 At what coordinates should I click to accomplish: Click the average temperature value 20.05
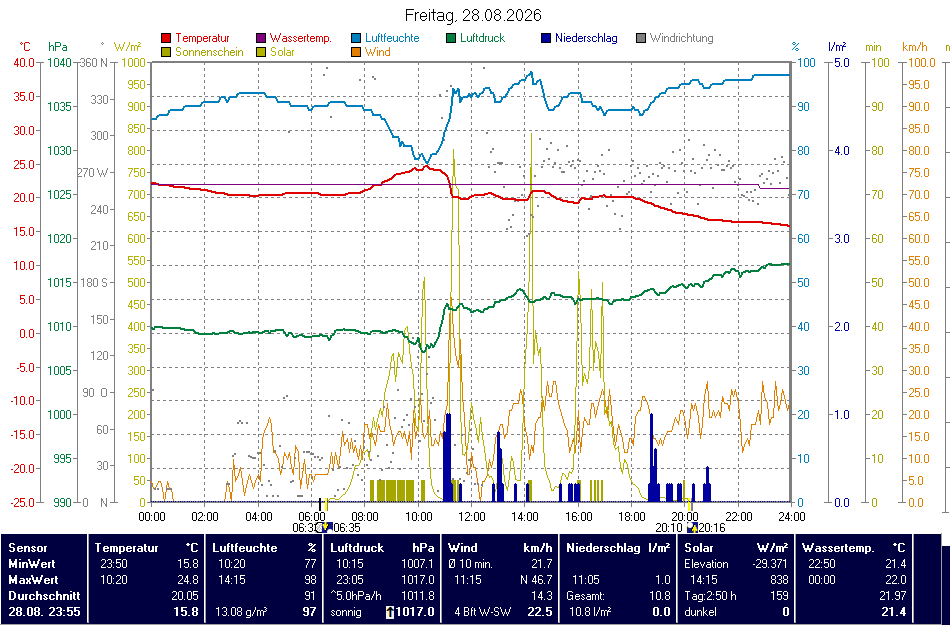point(185,596)
